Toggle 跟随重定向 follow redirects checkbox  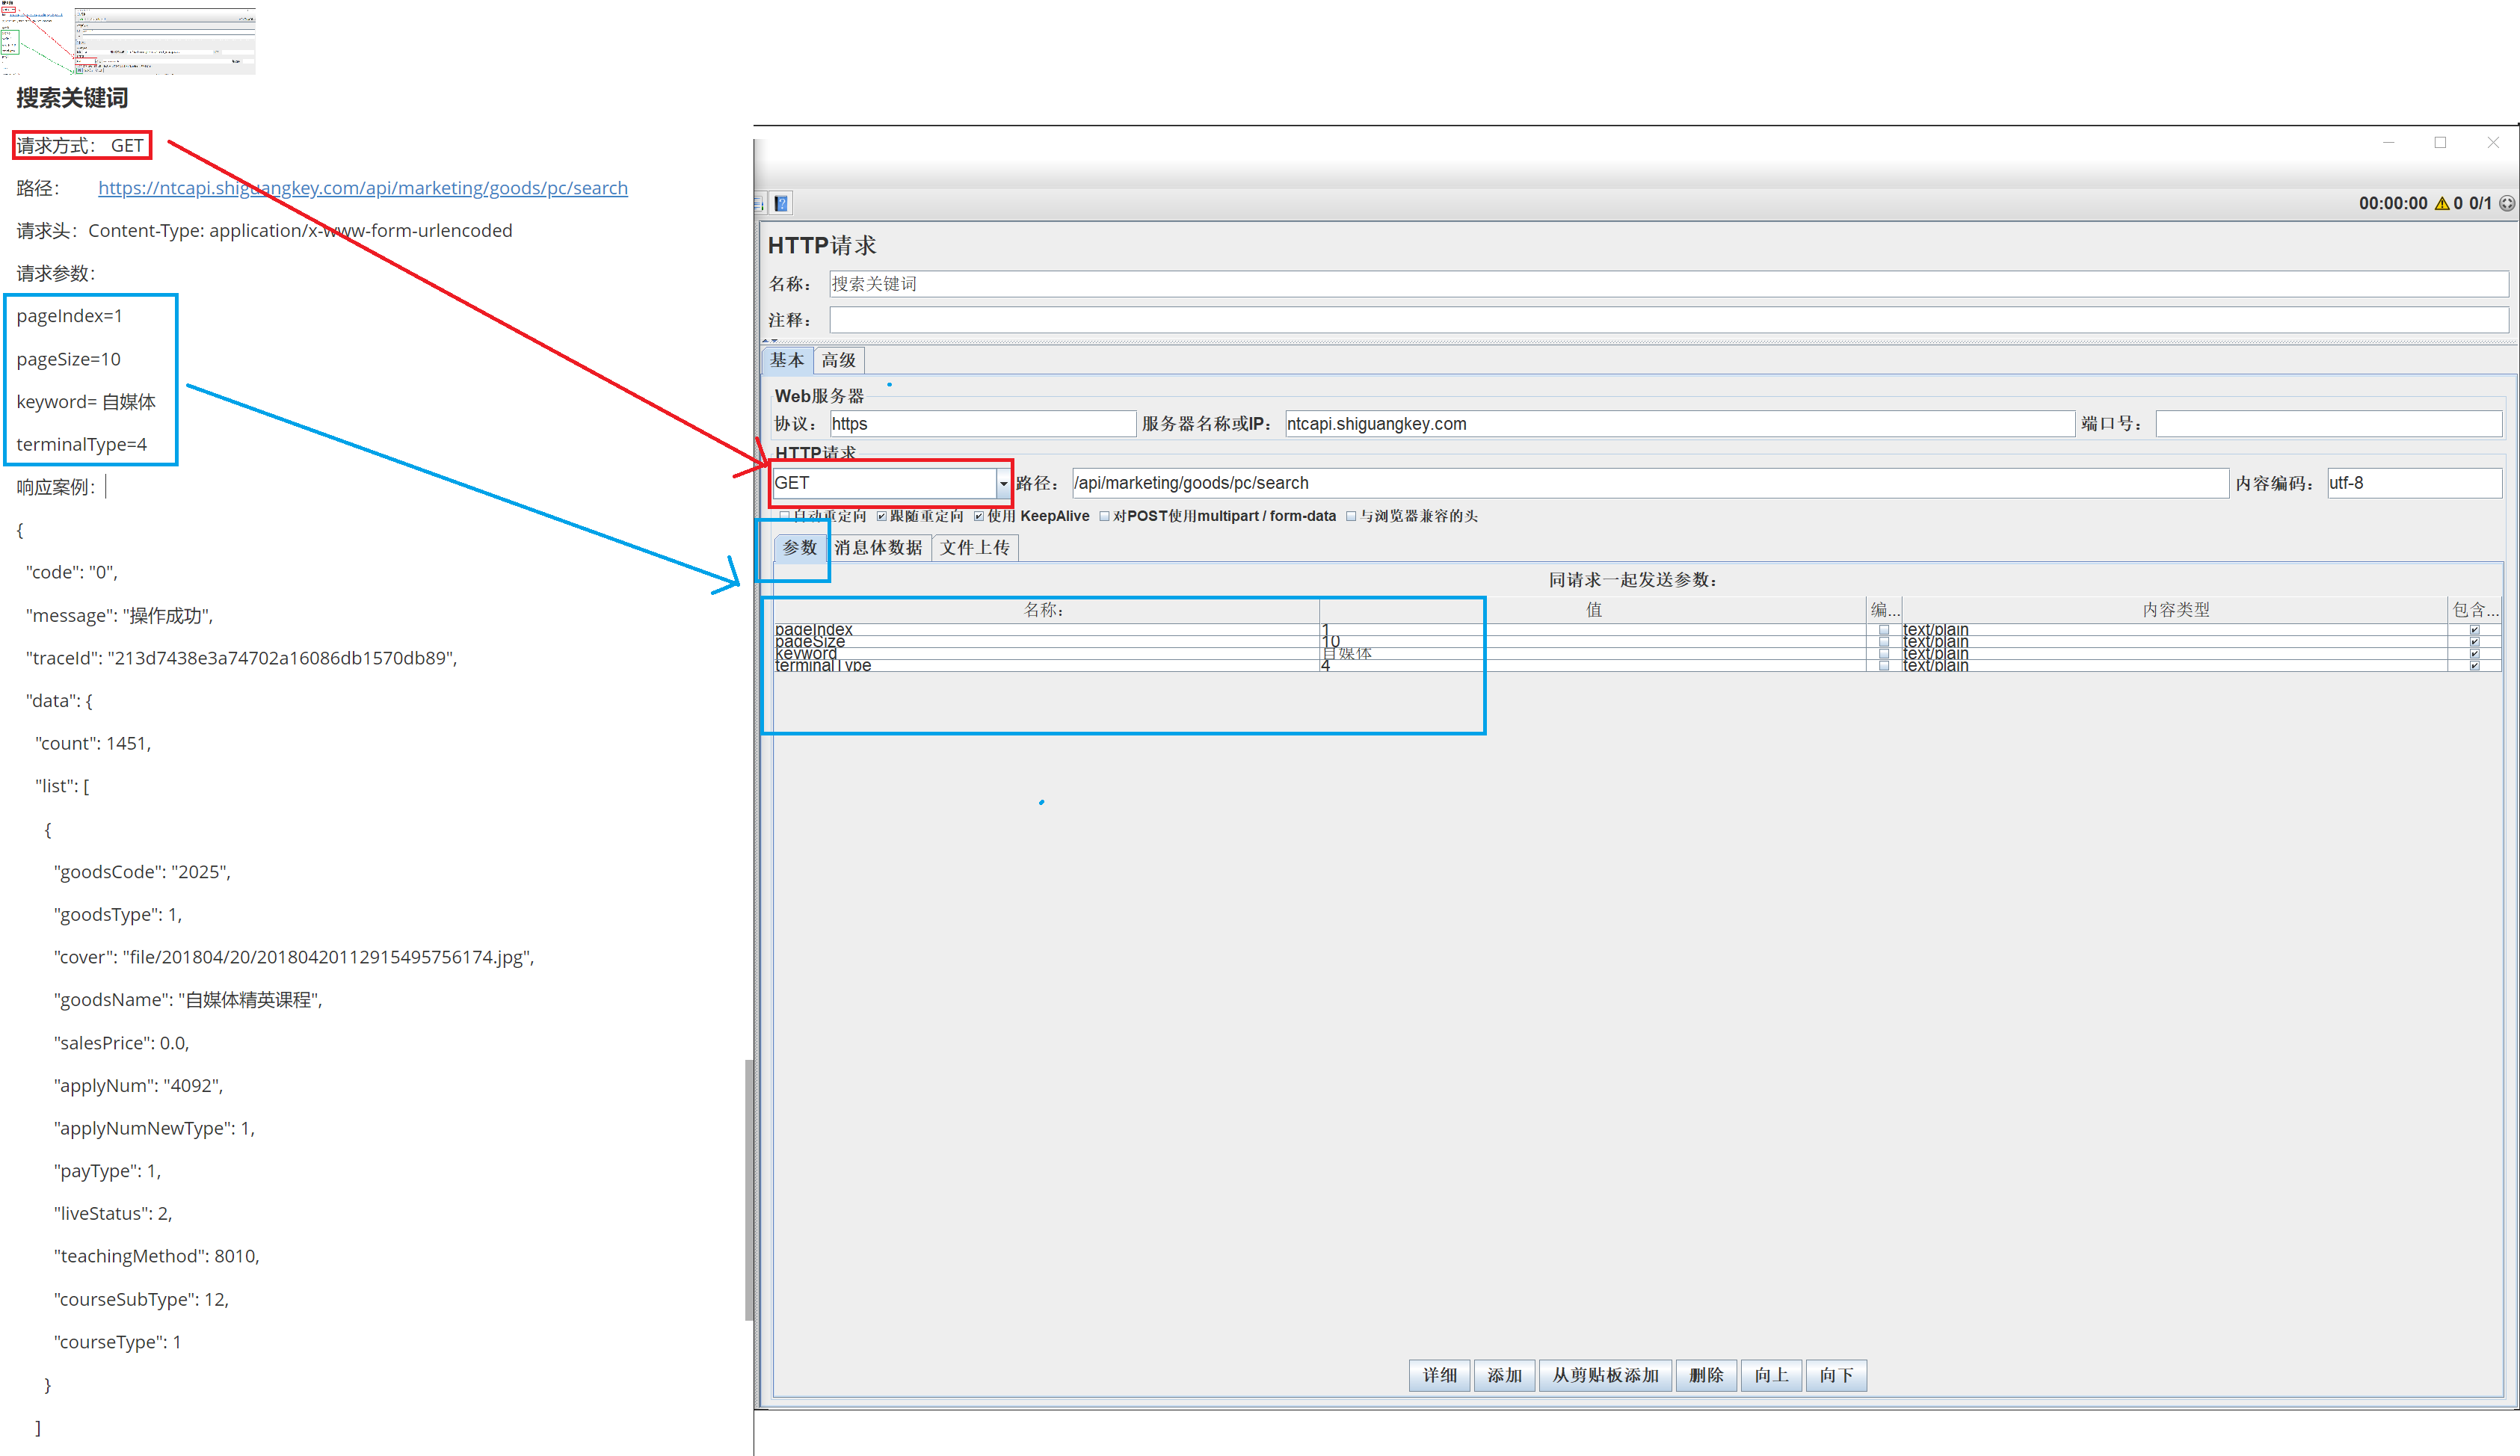click(x=881, y=516)
